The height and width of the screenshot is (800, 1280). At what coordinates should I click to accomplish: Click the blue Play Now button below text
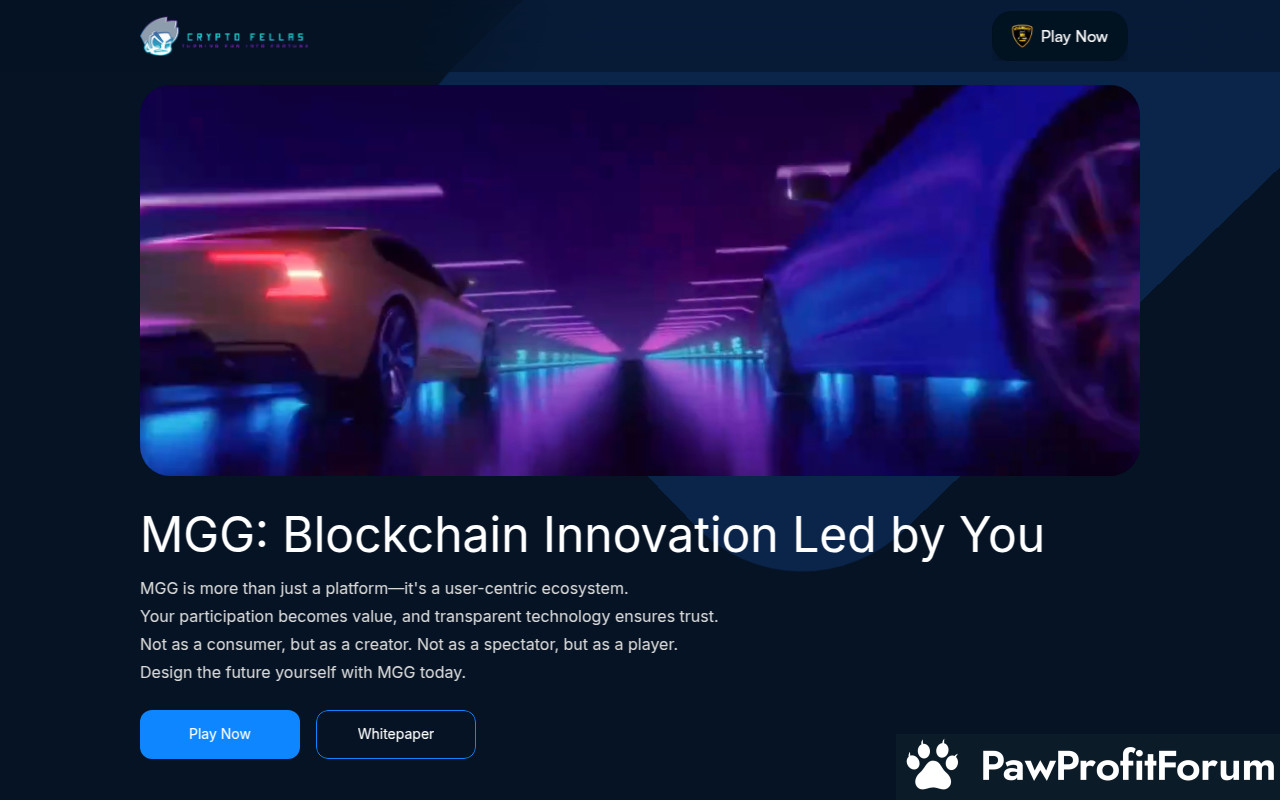point(220,734)
